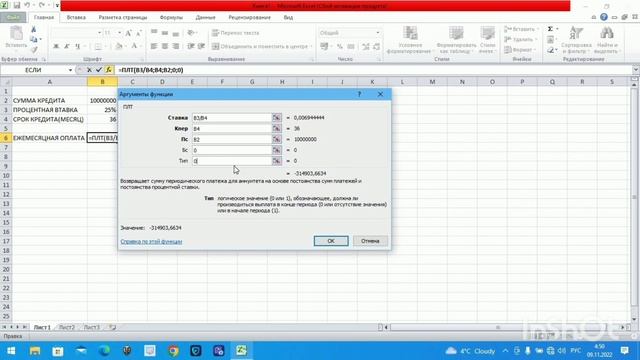Viewport: 640px width, 360px height.
Task: Click Отмена in the function arguments dialog
Action: 370,241
